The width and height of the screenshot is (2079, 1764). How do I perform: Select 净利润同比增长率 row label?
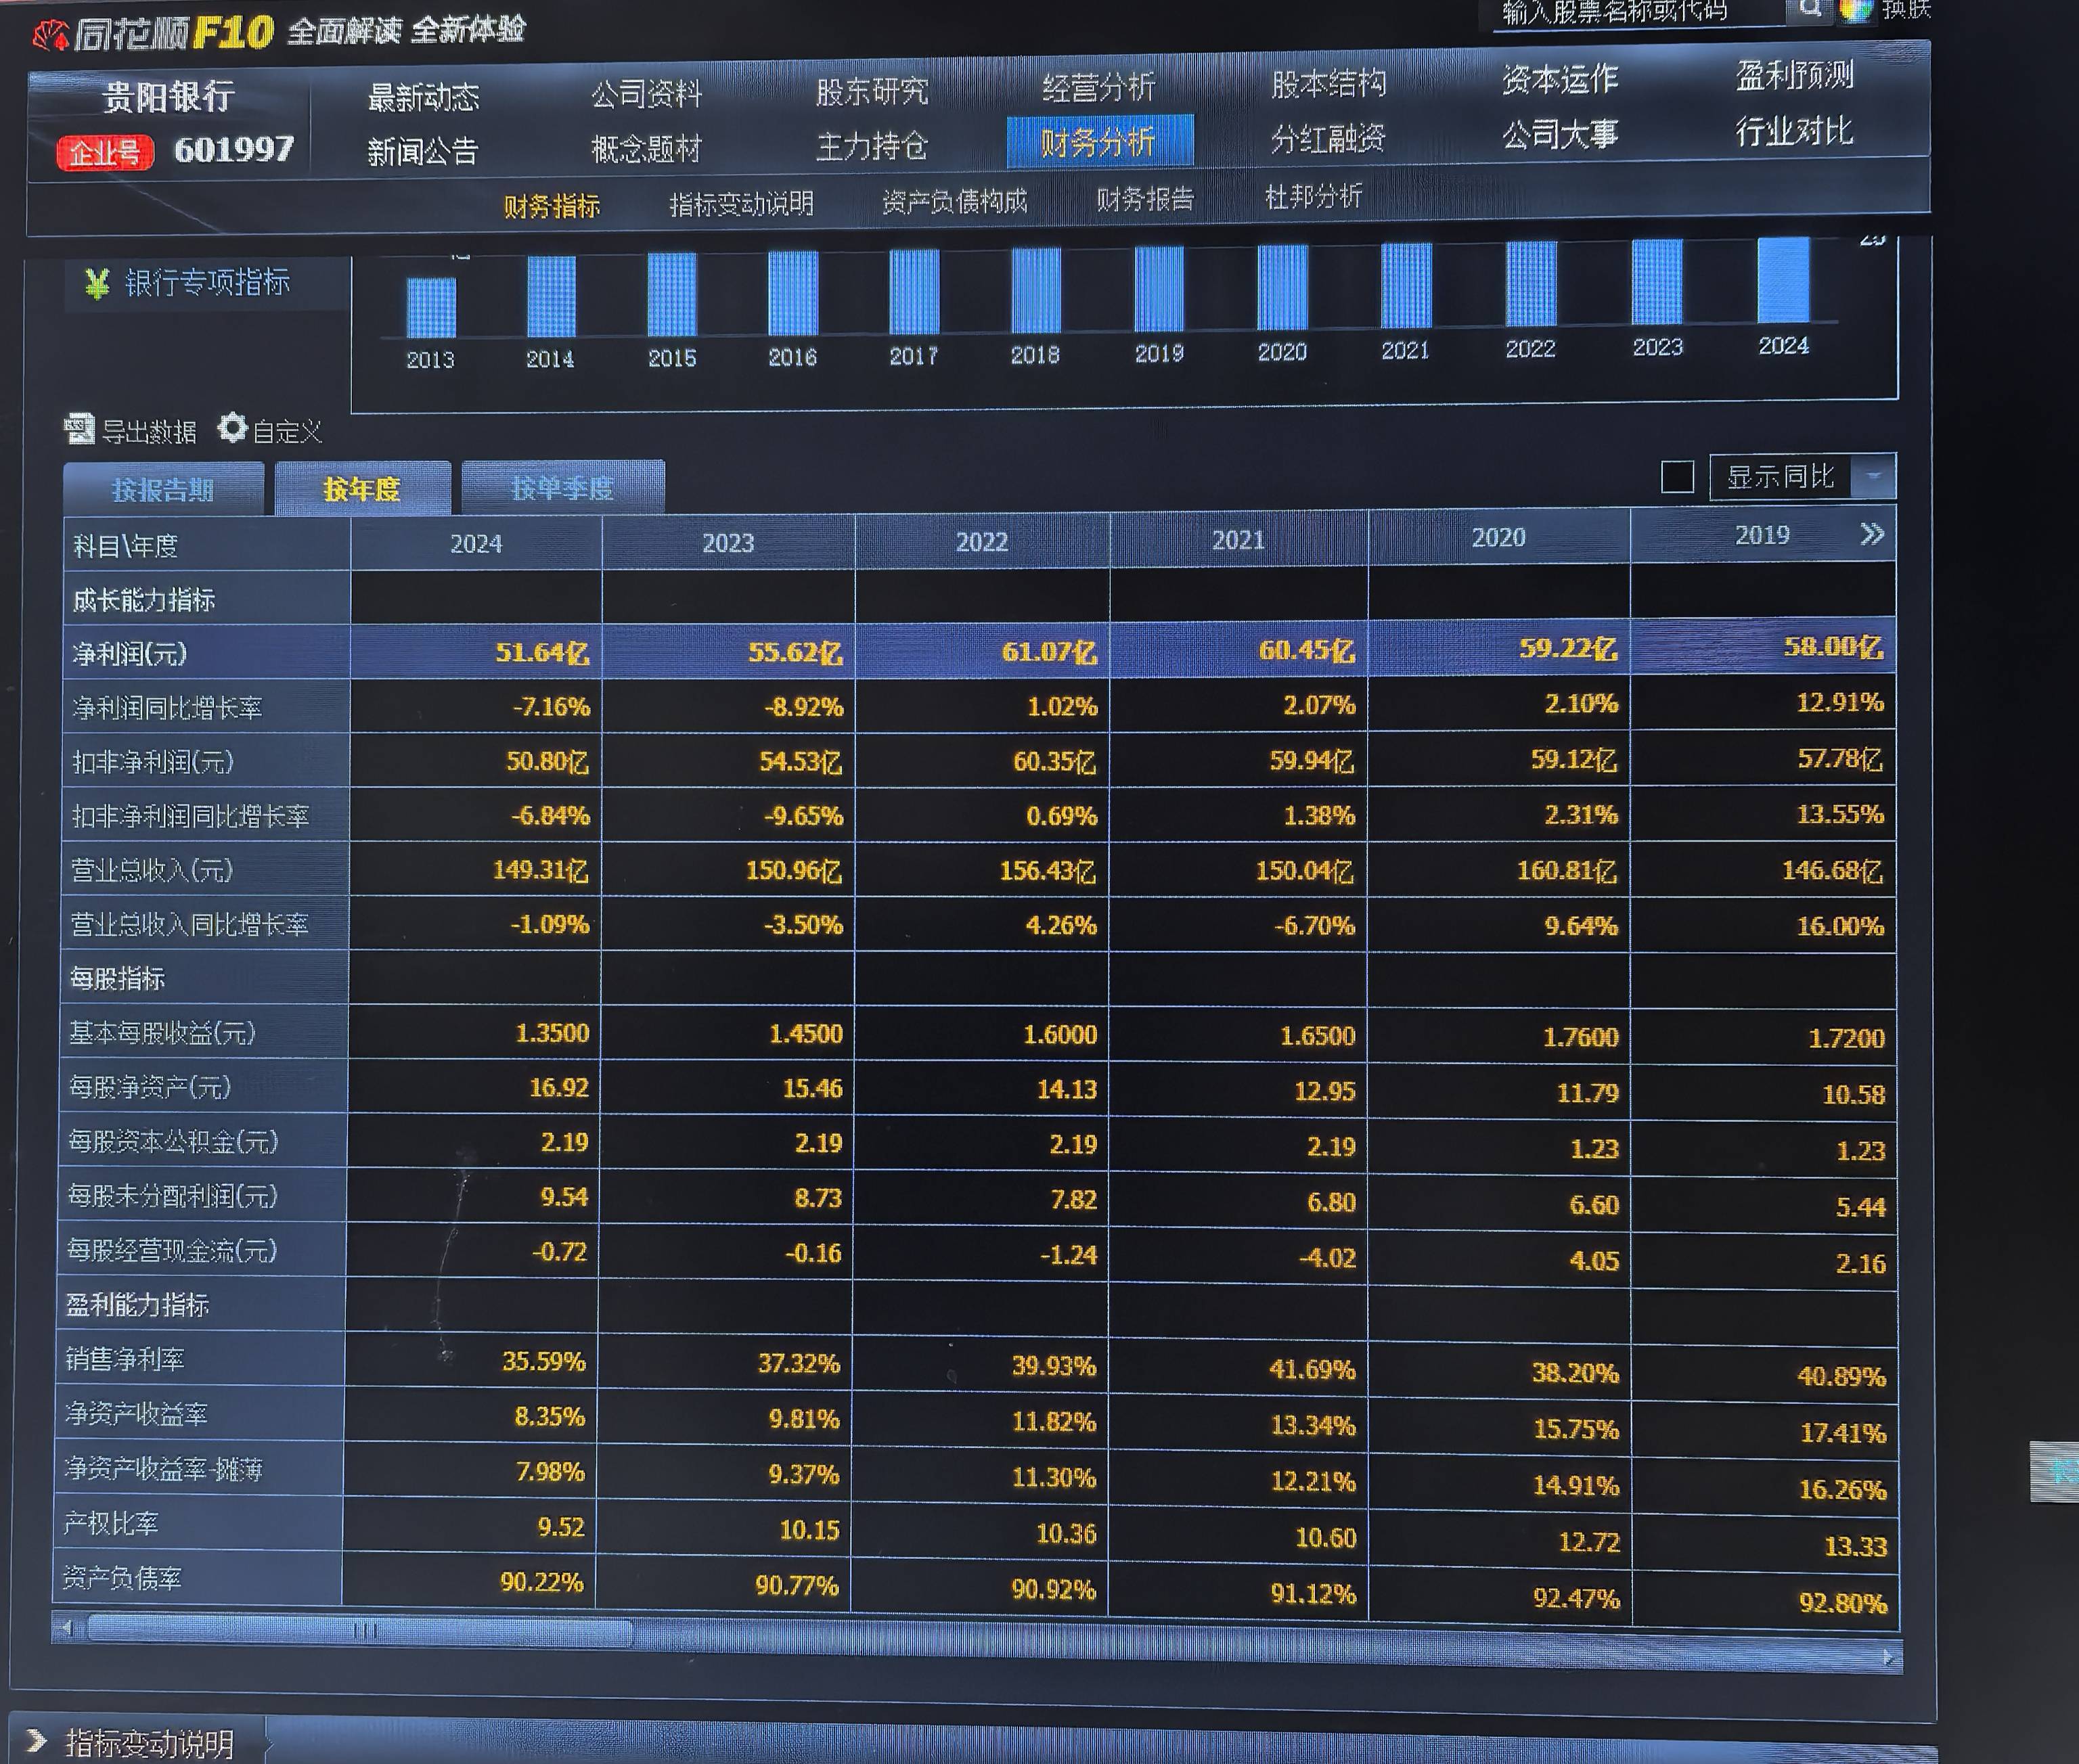(167, 708)
